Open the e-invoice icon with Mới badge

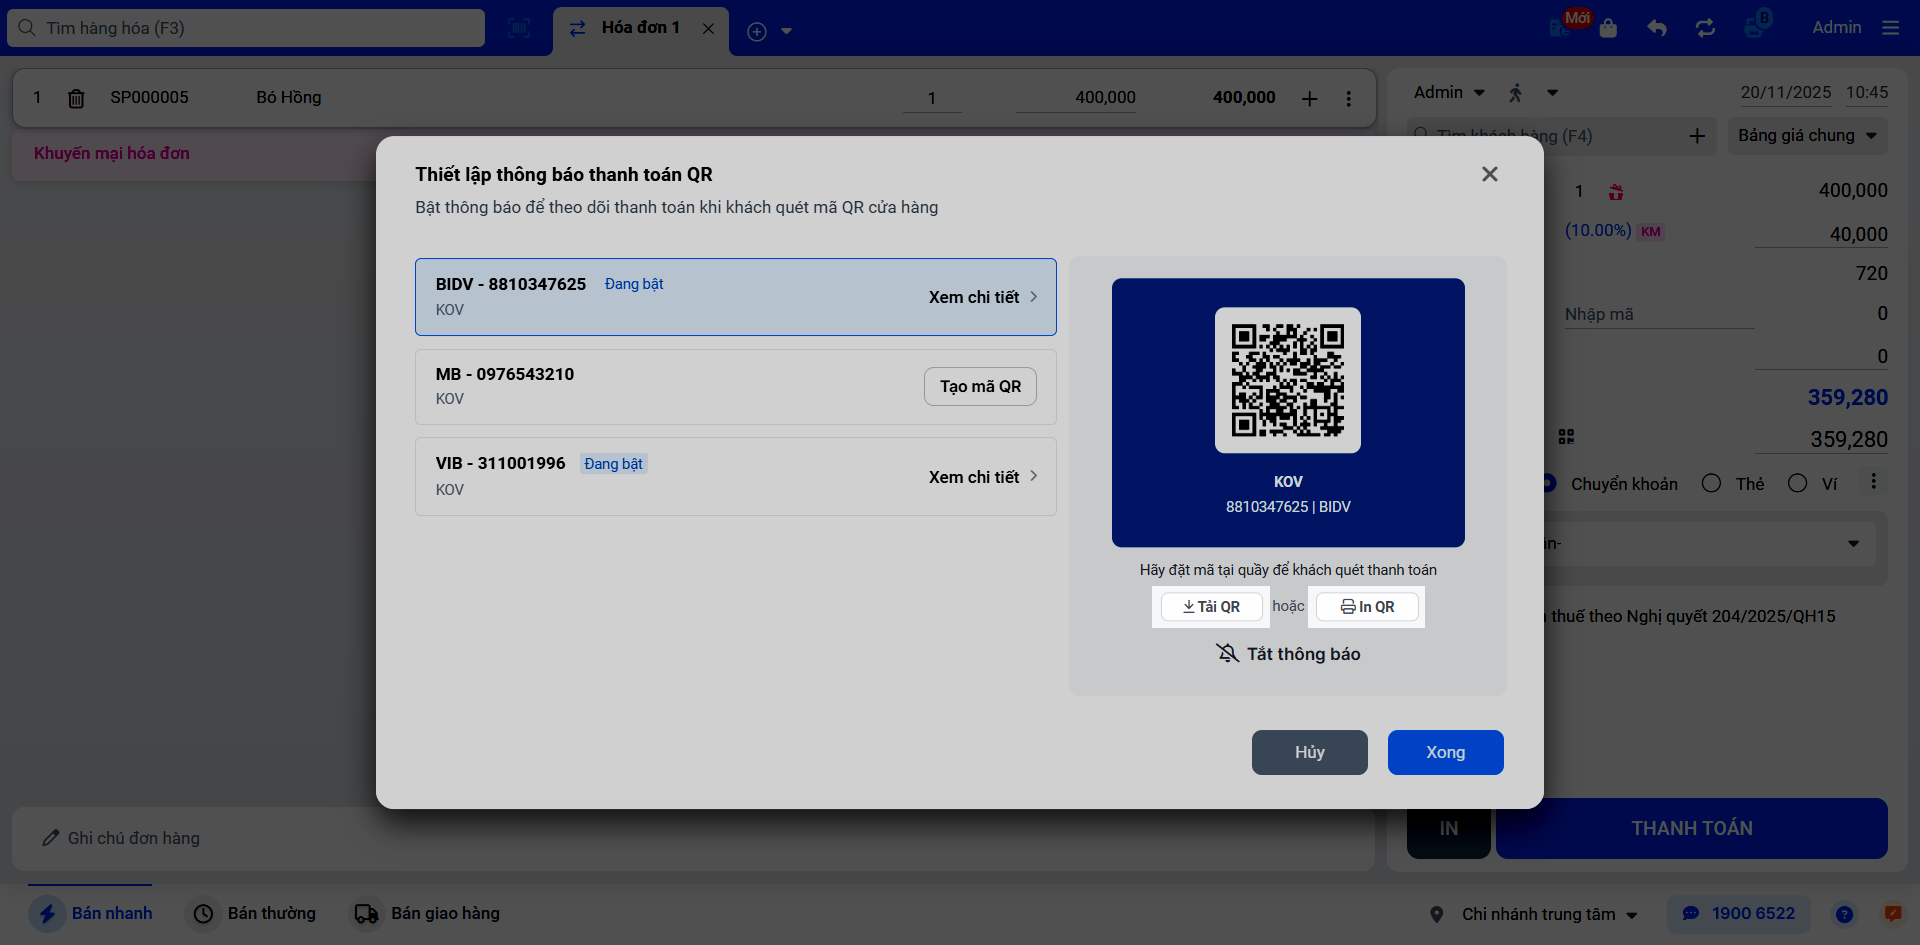click(x=1561, y=27)
